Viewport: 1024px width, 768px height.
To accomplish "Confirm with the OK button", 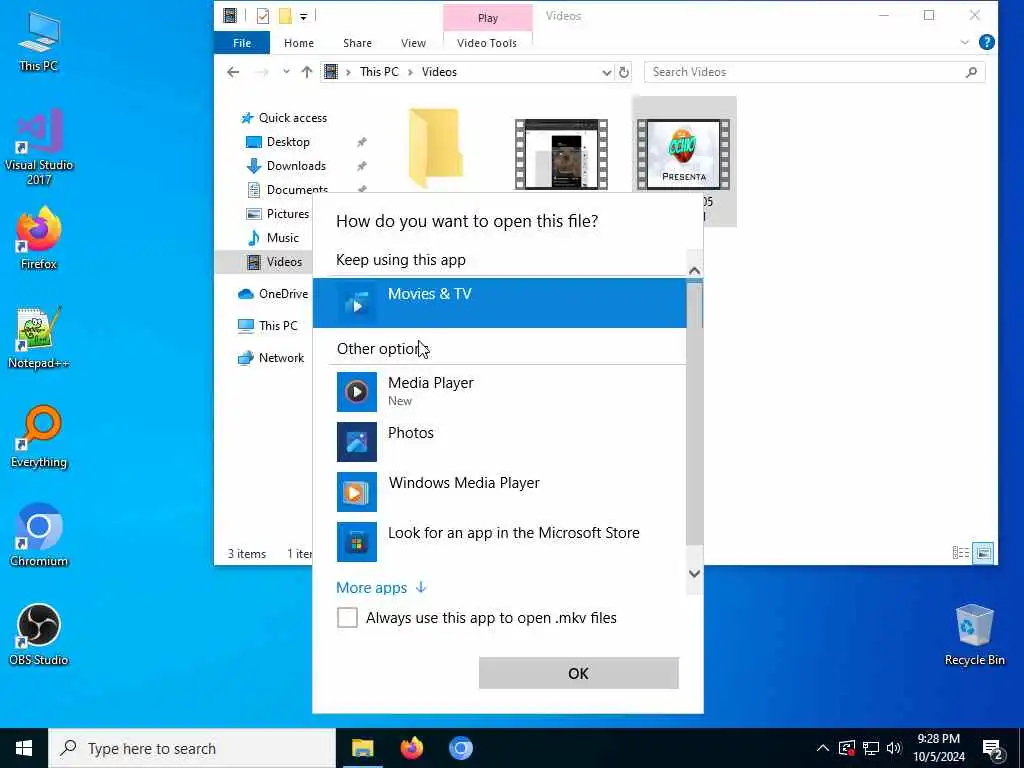I will (579, 673).
